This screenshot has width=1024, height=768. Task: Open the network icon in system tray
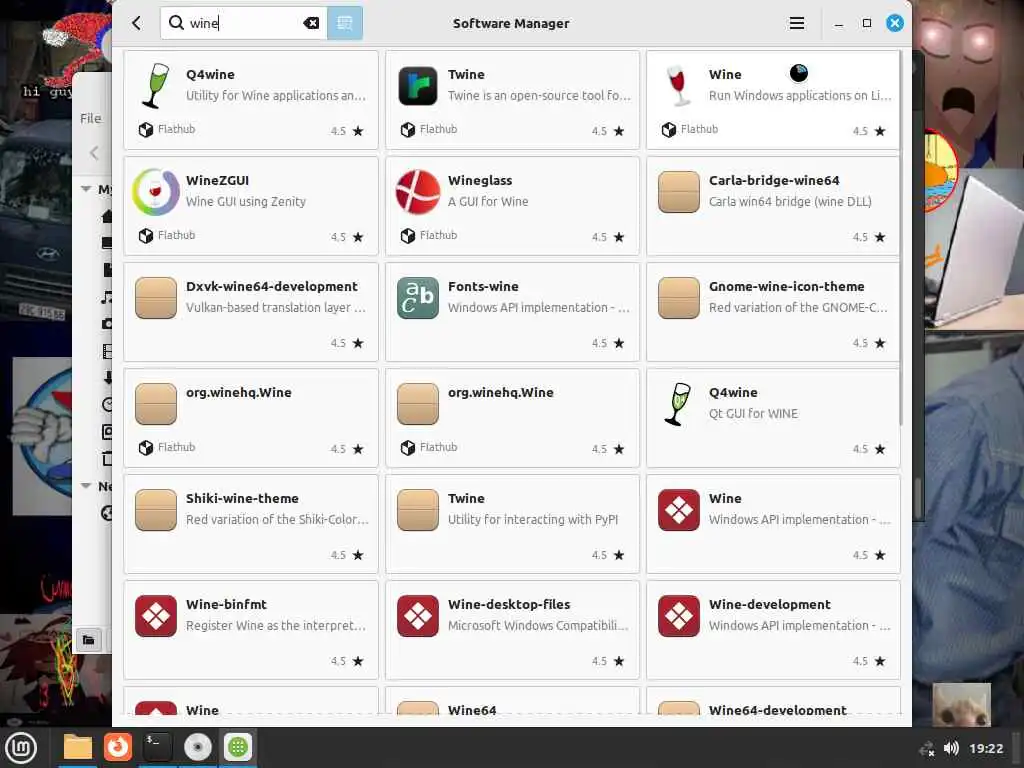pyautogui.click(x=927, y=749)
